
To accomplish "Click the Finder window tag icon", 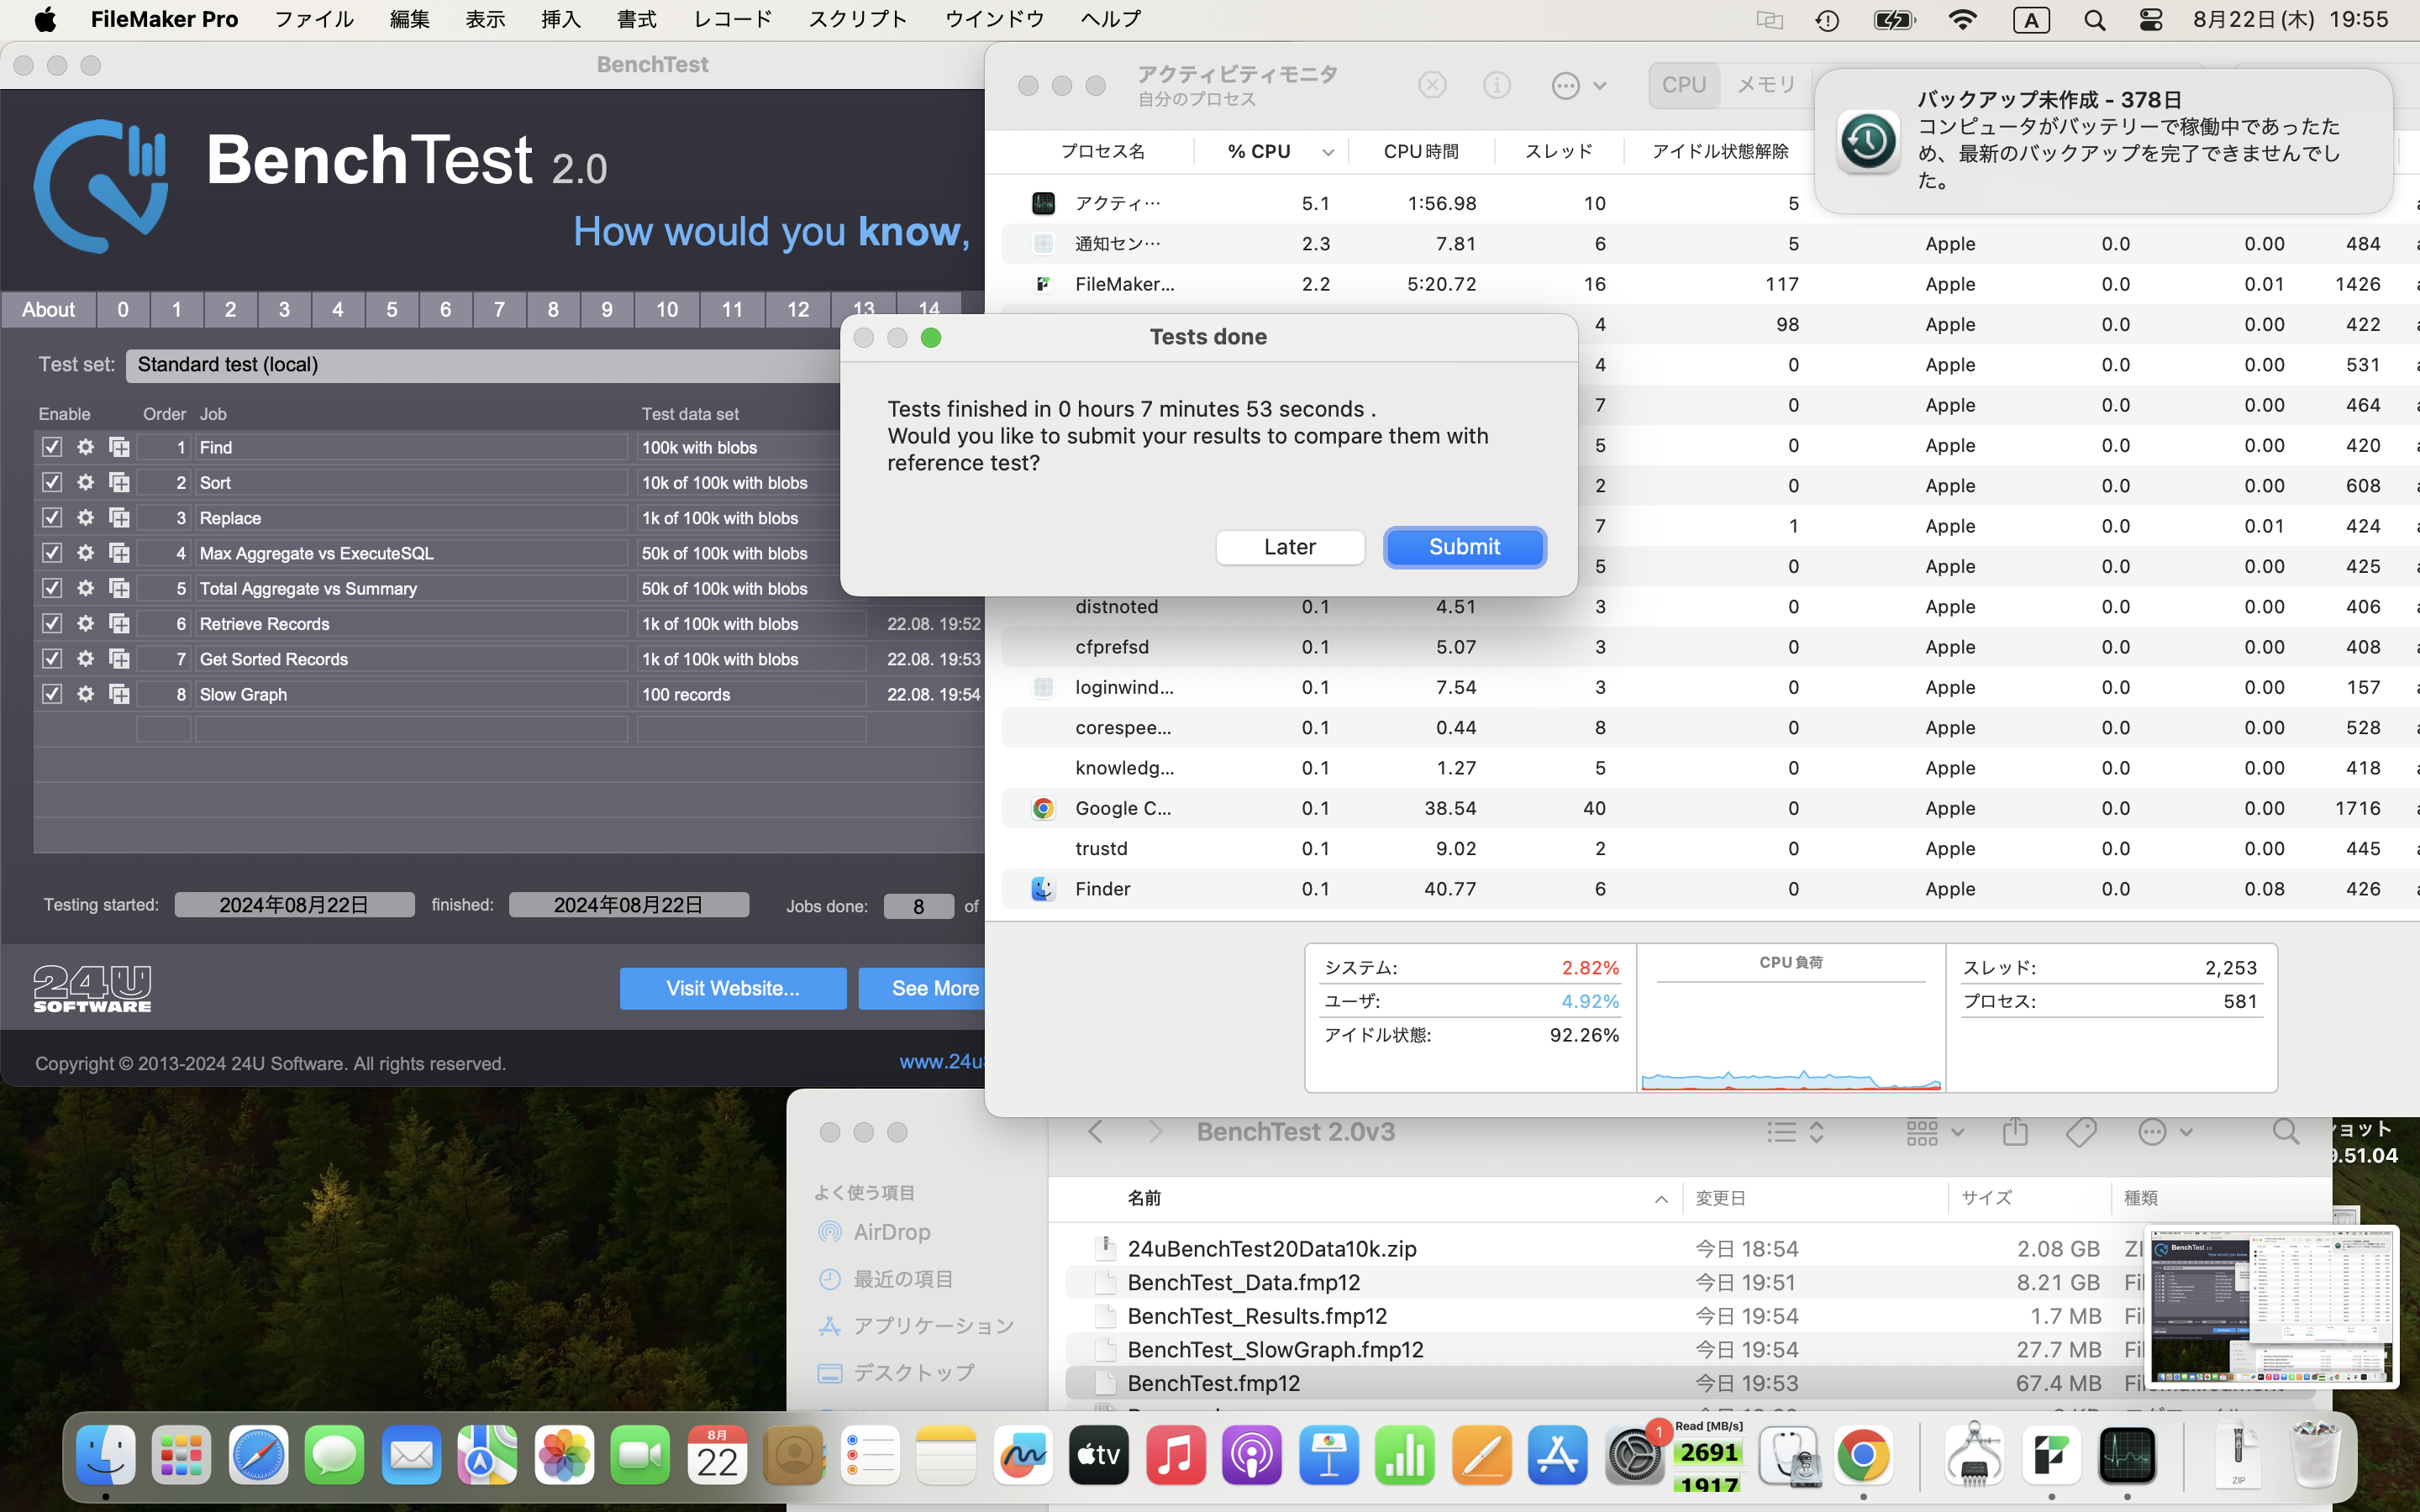I will (x=2081, y=1132).
